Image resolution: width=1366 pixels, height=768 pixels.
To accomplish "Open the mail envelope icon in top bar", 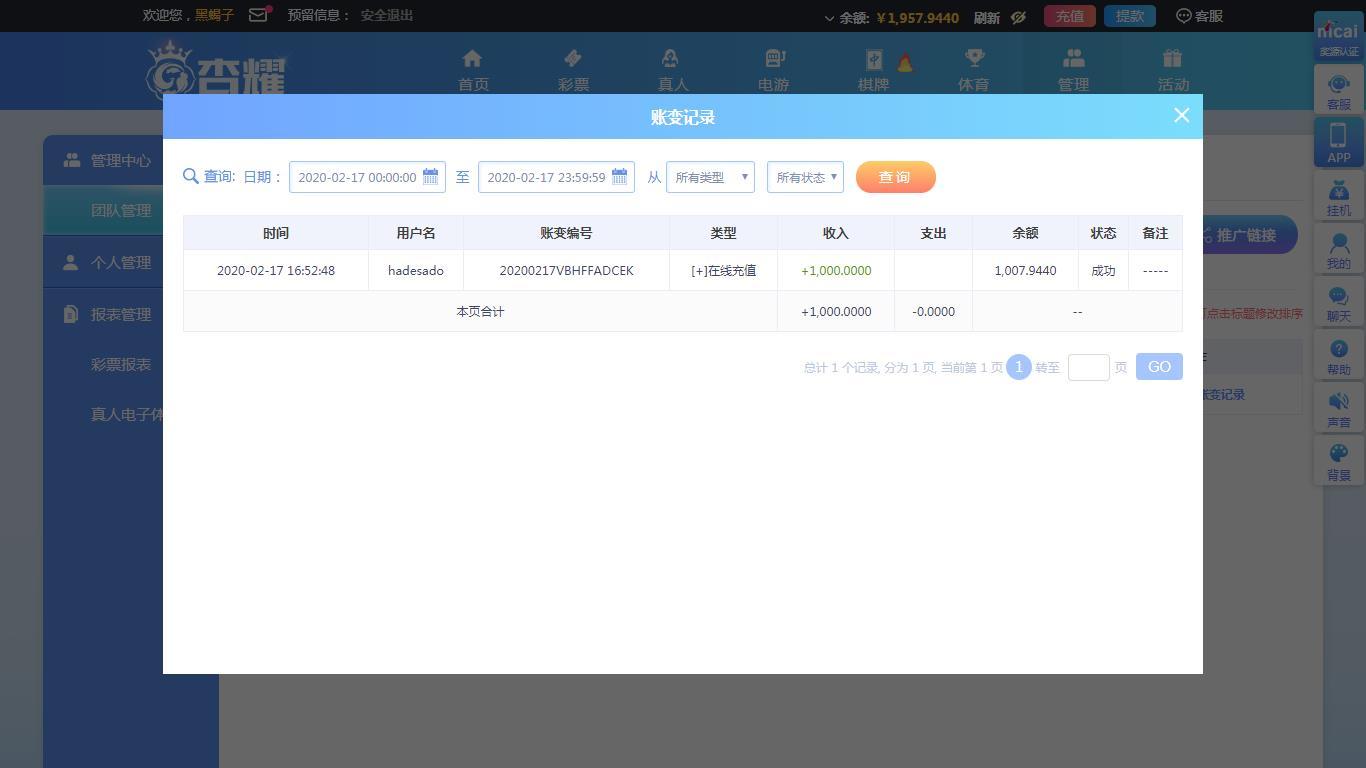I will [258, 15].
